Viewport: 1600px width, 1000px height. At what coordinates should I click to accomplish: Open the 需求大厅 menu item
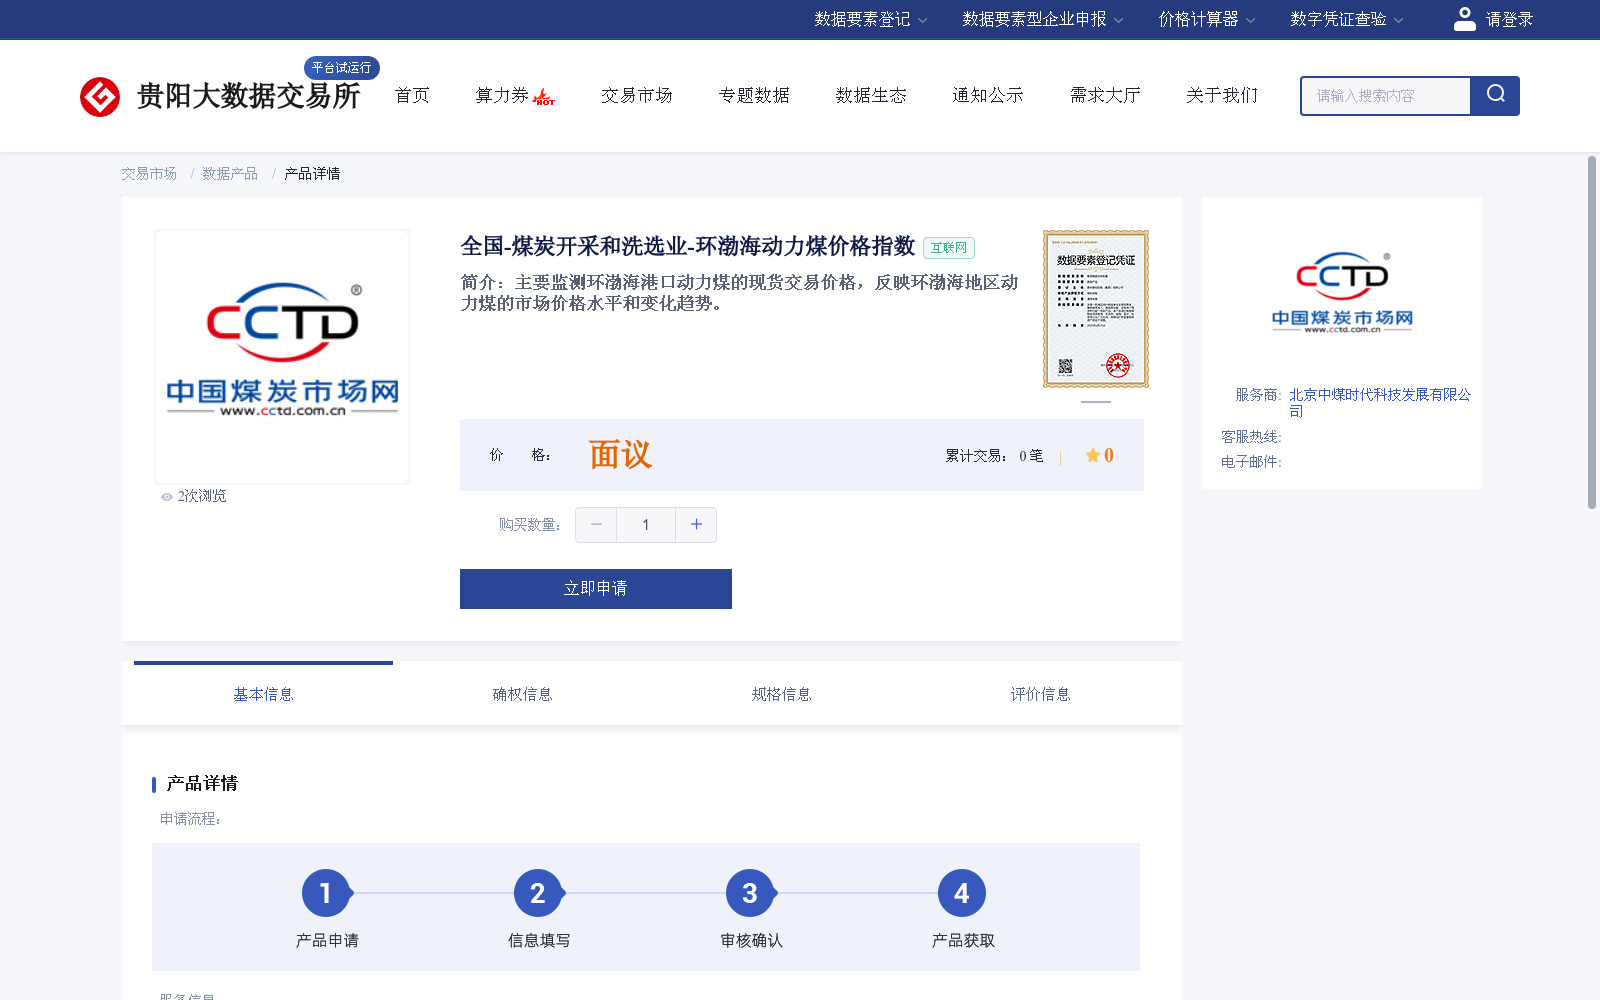tap(1105, 95)
